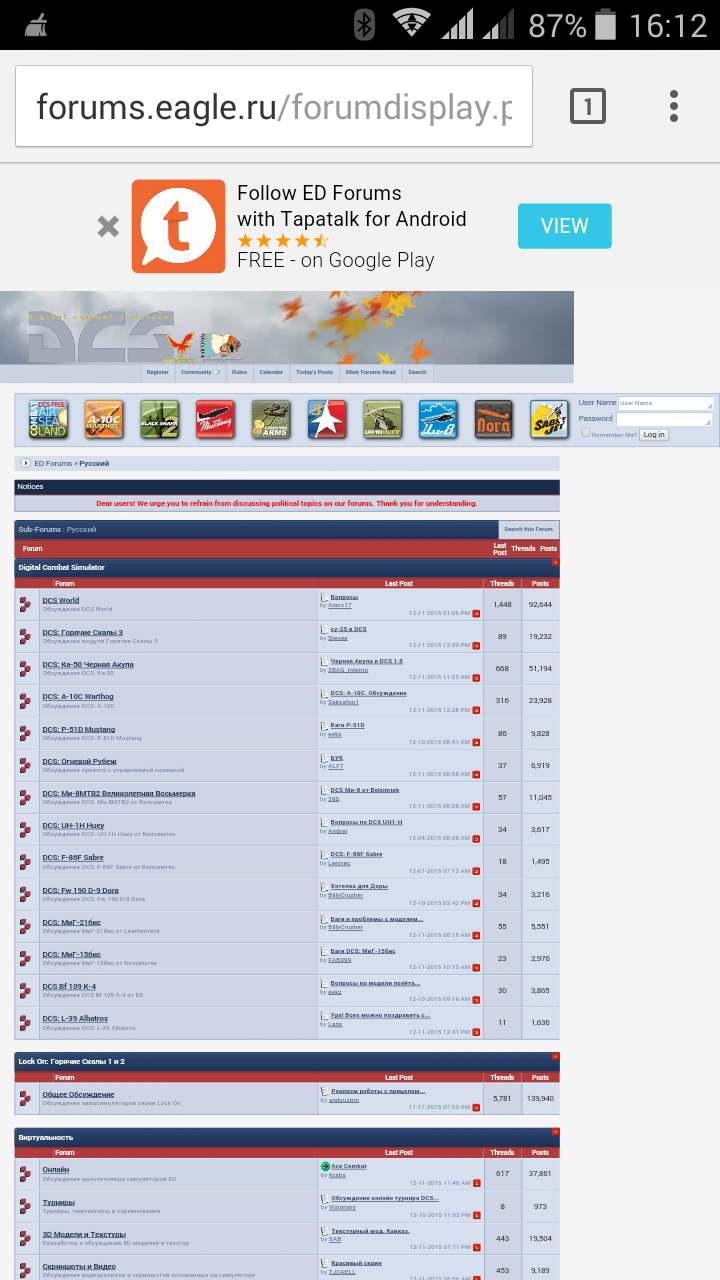Screen dimensions: 720x1280
Task: Open DCS: Горячие Скалы 3 forum
Action: [x=82, y=632]
